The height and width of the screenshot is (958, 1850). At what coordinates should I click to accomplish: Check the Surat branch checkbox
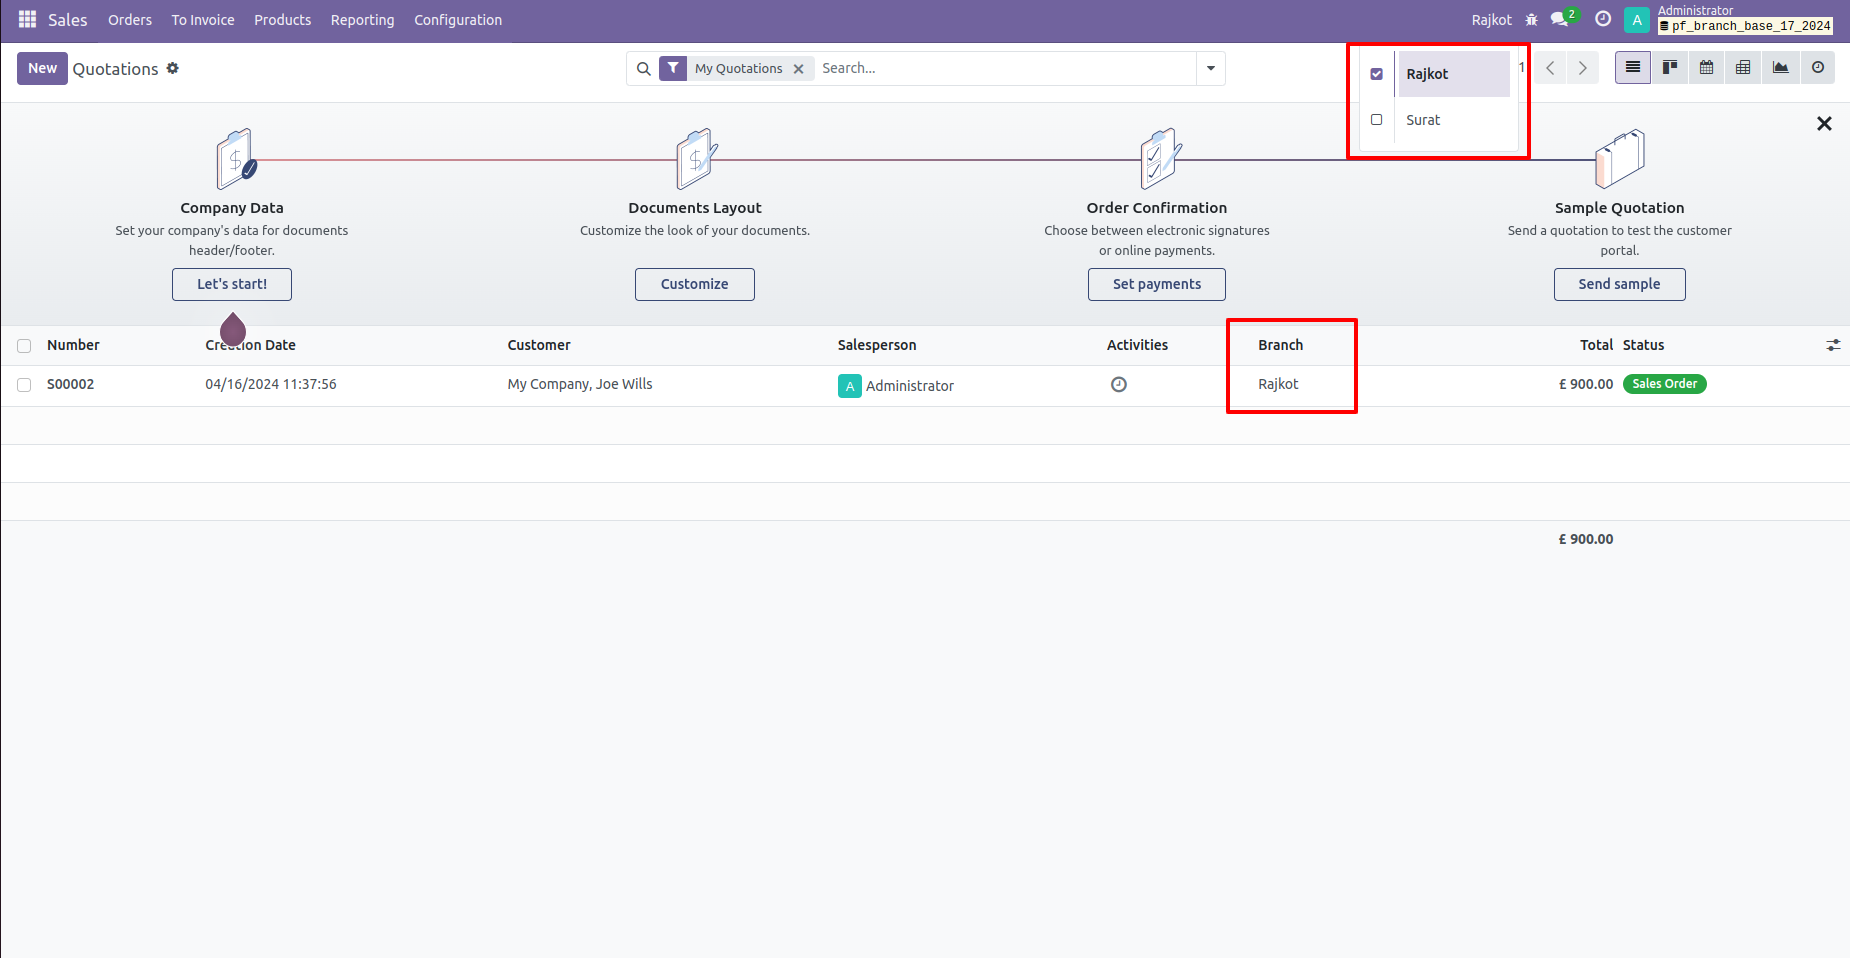(x=1377, y=120)
